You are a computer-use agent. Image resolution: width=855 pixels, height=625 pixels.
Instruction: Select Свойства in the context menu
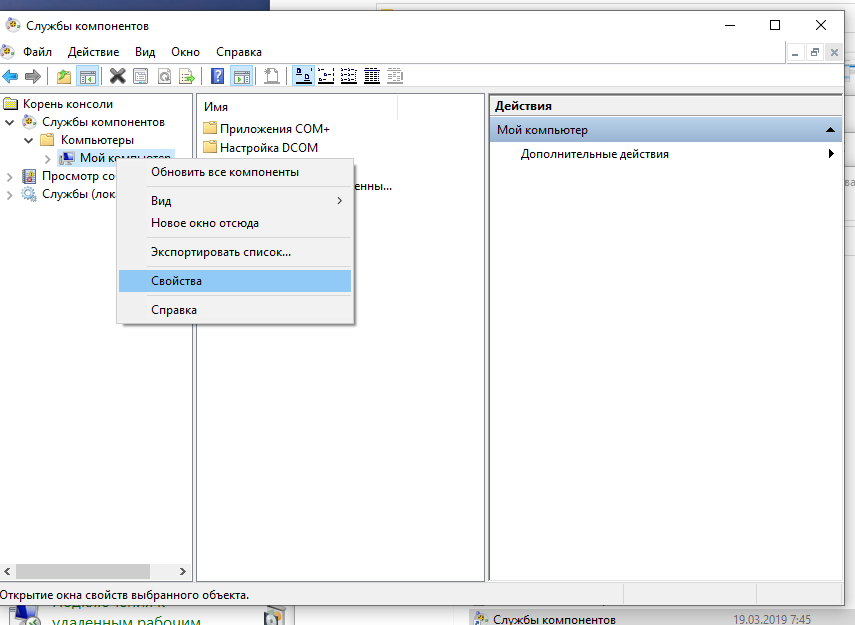pos(176,281)
